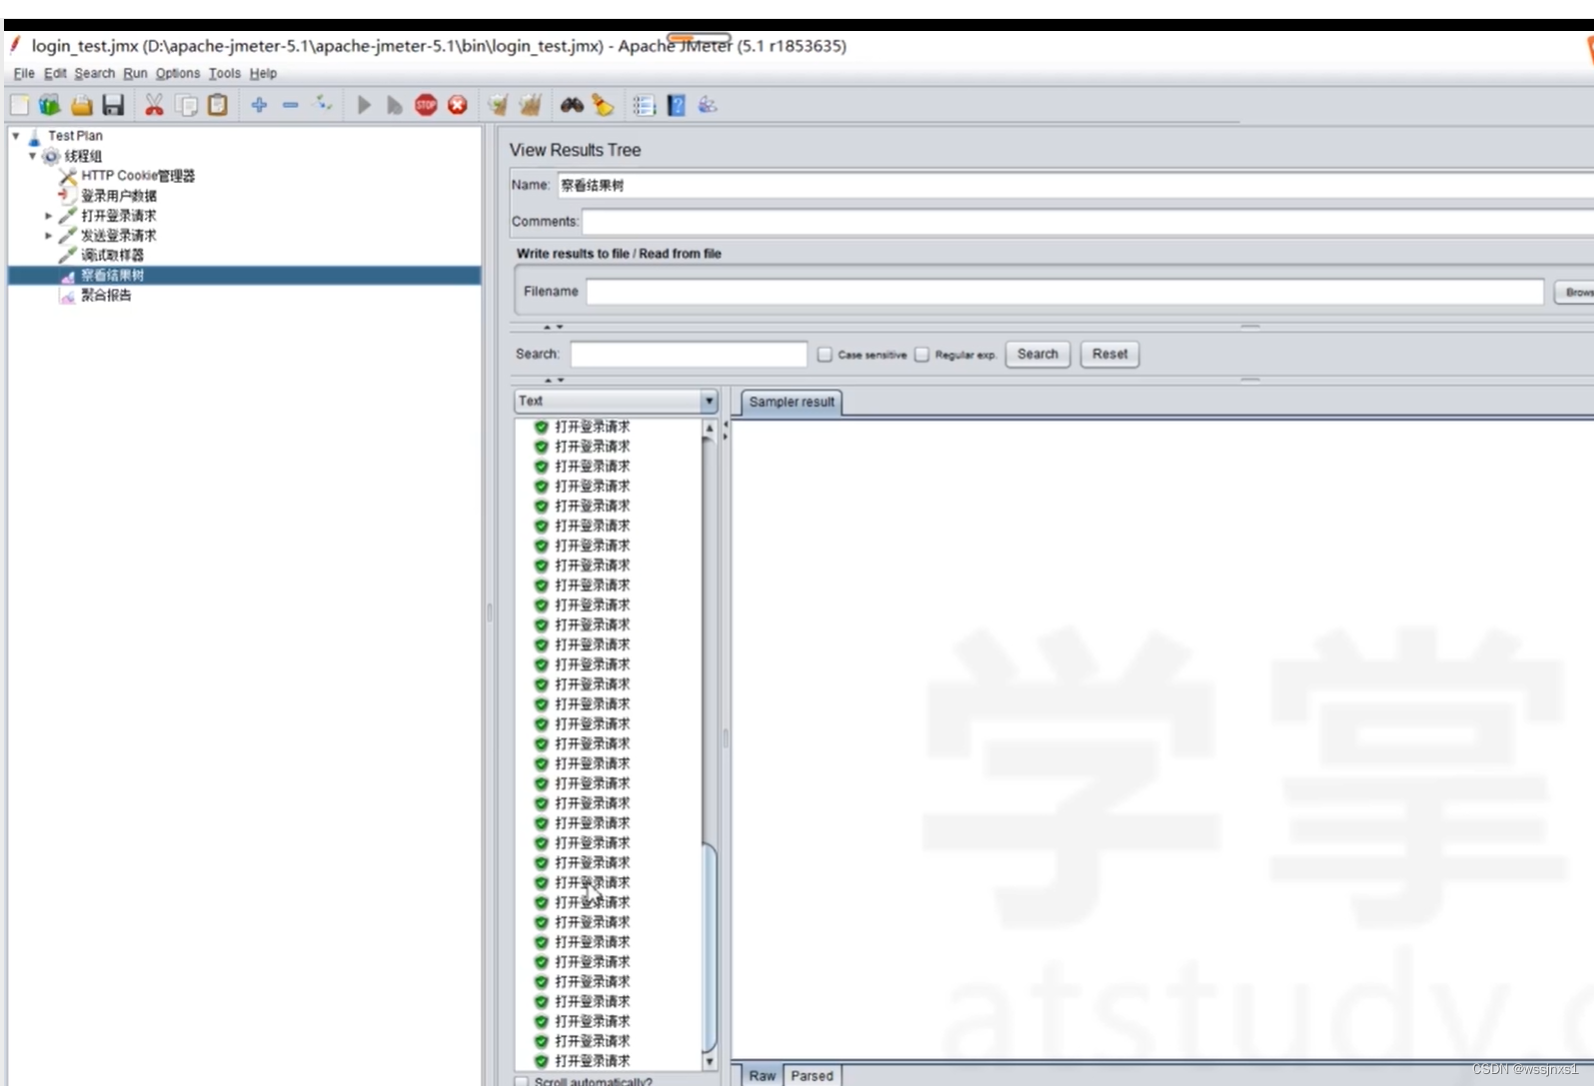
Task: Toggle the Scroll automatically checkbox
Action: click(x=522, y=1081)
